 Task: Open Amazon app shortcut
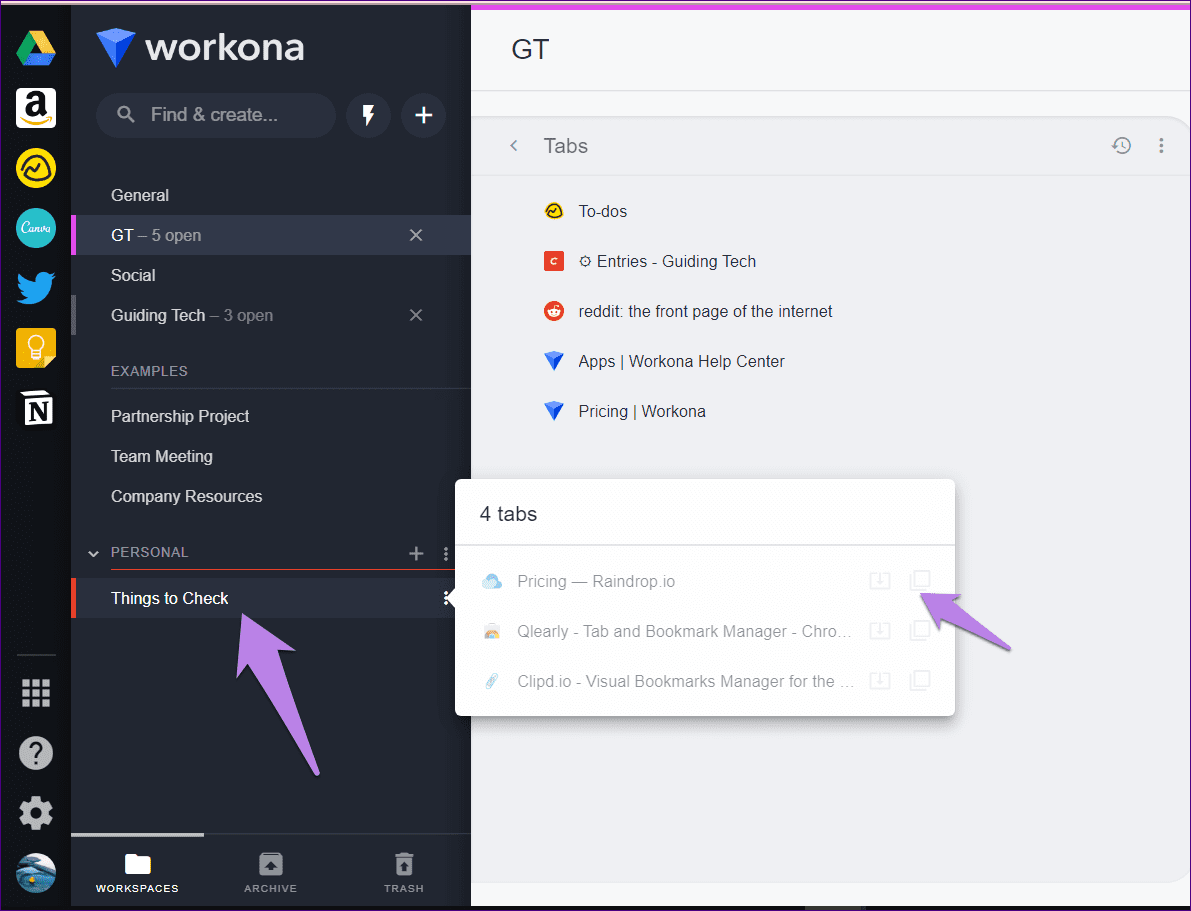pos(36,108)
